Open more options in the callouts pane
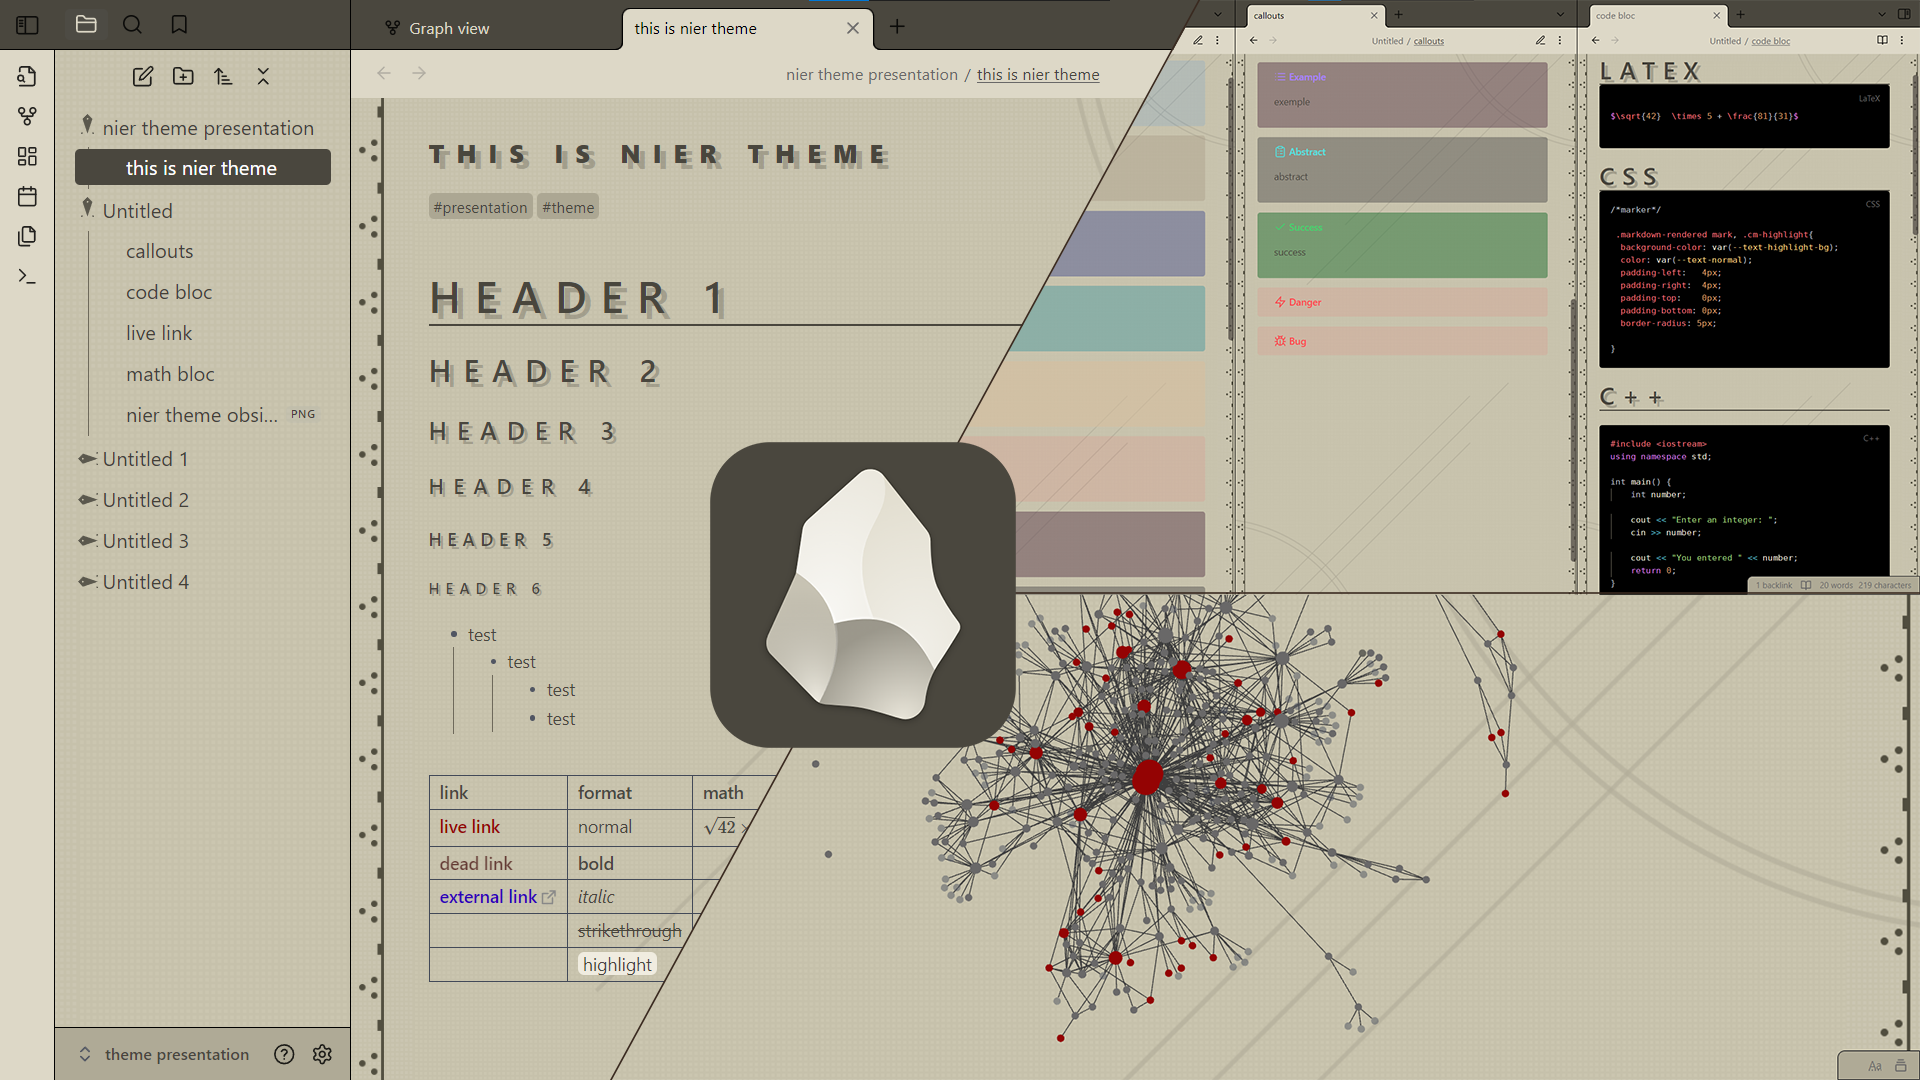 tap(1560, 41)
